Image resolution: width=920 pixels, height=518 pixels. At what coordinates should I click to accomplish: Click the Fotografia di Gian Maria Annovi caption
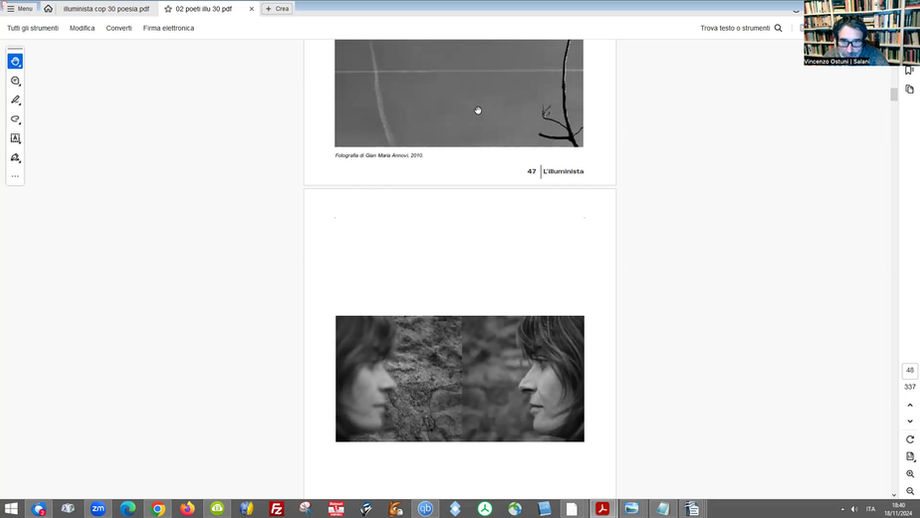379,155
